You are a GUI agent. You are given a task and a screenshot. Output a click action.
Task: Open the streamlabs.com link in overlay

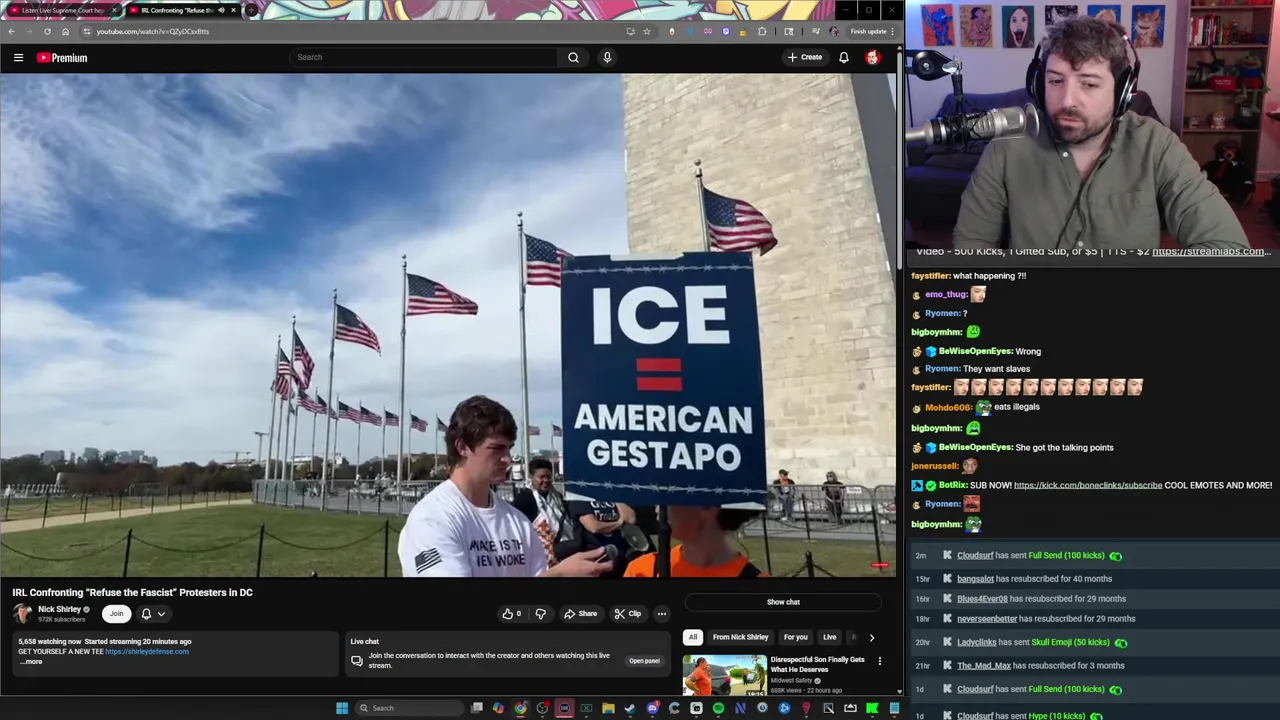click(1211, 251)
